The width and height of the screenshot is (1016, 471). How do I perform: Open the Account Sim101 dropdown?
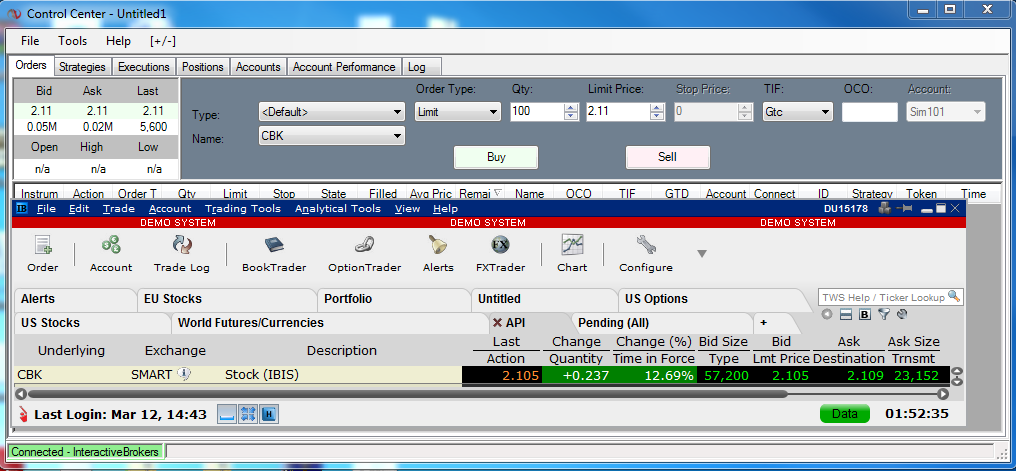(x=945, y=111)
